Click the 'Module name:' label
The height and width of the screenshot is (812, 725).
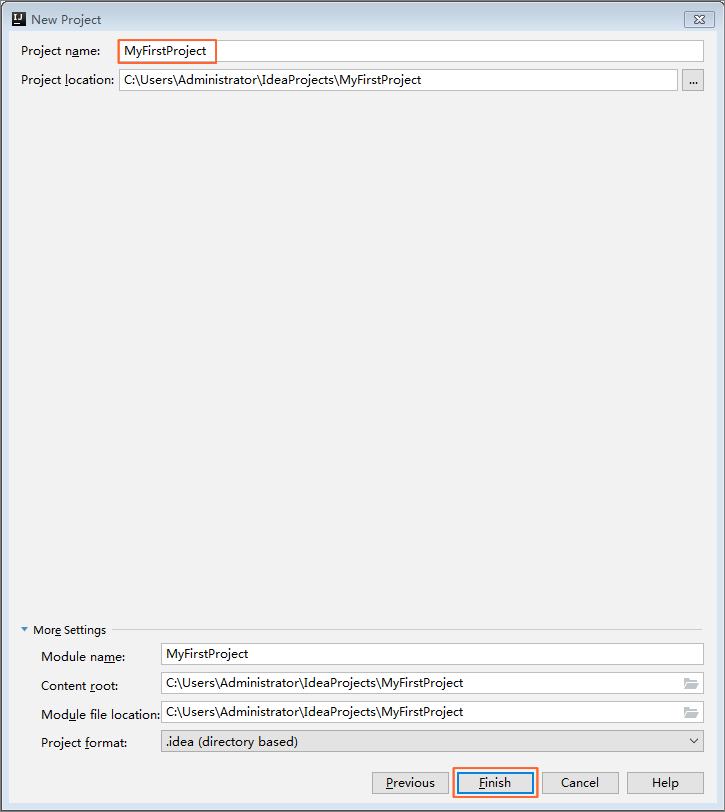tap(83, 657)
